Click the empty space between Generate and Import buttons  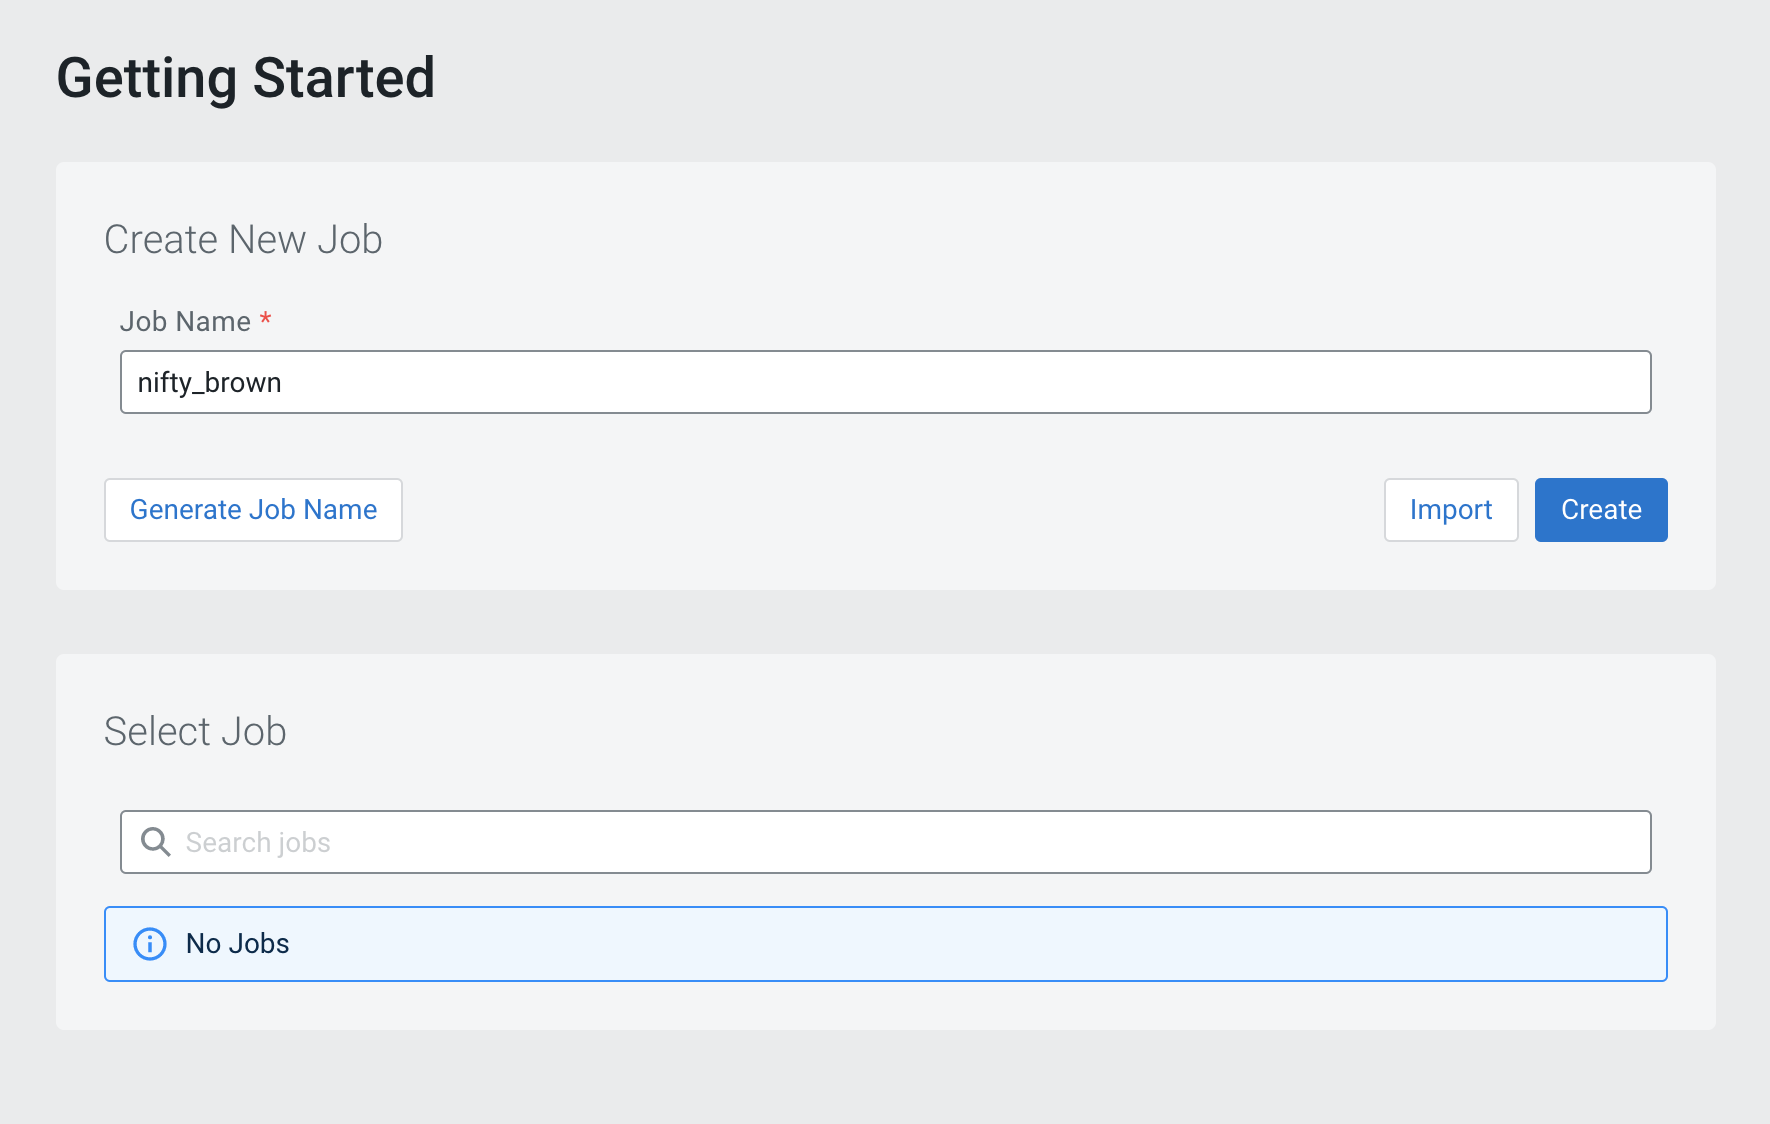pos(893,510)
